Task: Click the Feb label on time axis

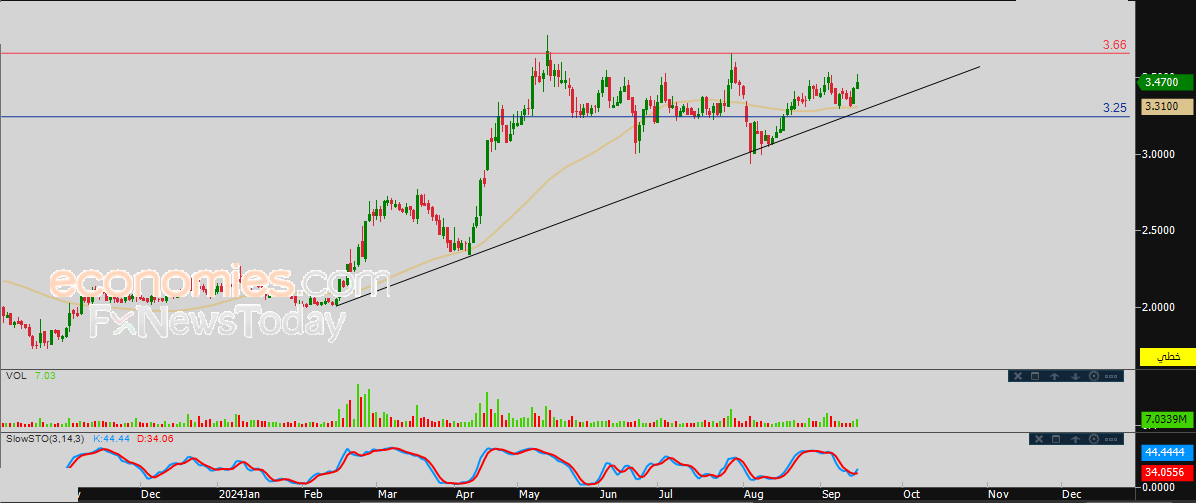Action: point(313,494)
